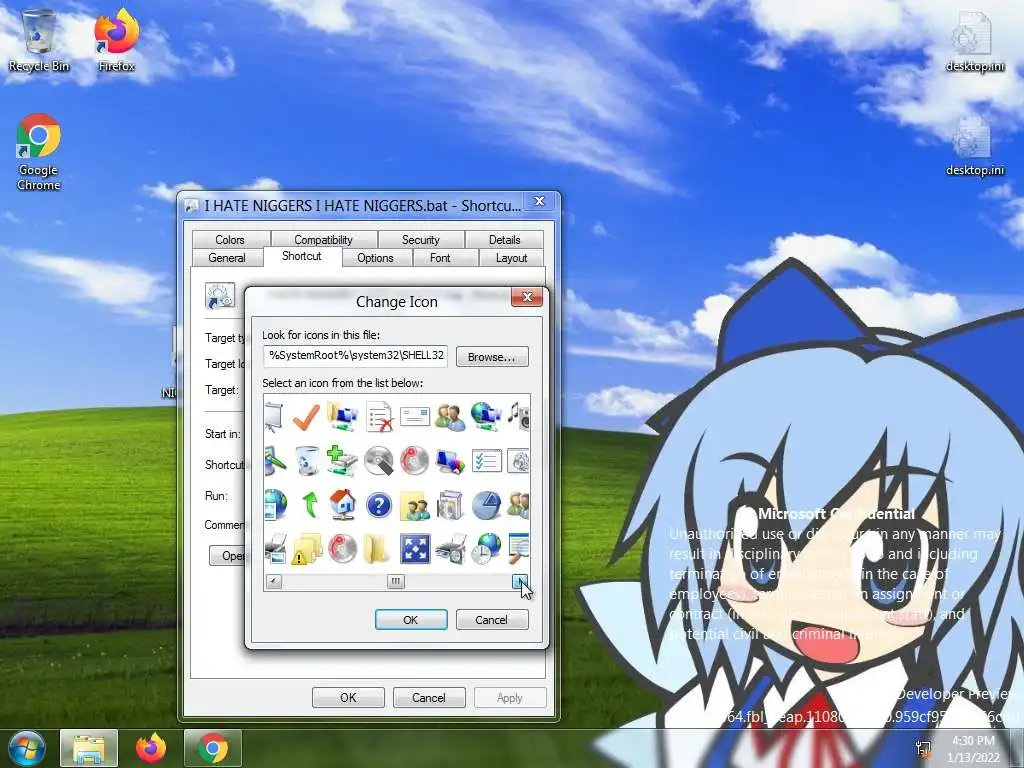This screenshot has height=768, width=1024.
Task: Choose the green plus drive icon
Action: [342, 460]
